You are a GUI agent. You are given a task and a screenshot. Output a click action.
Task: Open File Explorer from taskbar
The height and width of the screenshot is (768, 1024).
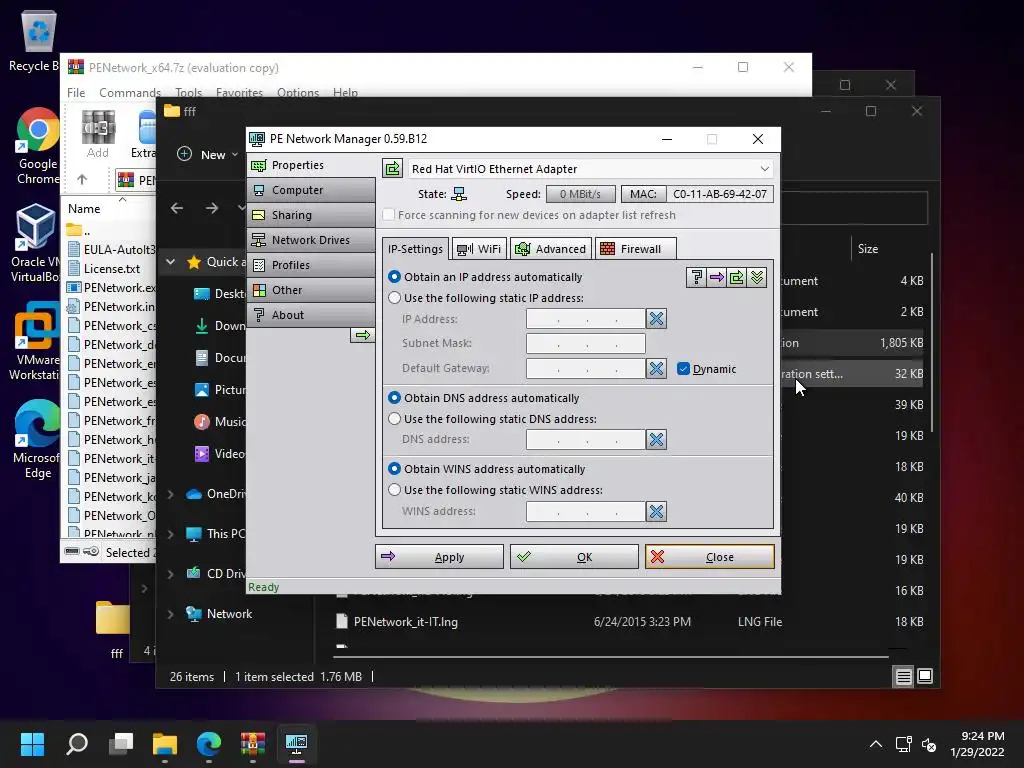165,743
